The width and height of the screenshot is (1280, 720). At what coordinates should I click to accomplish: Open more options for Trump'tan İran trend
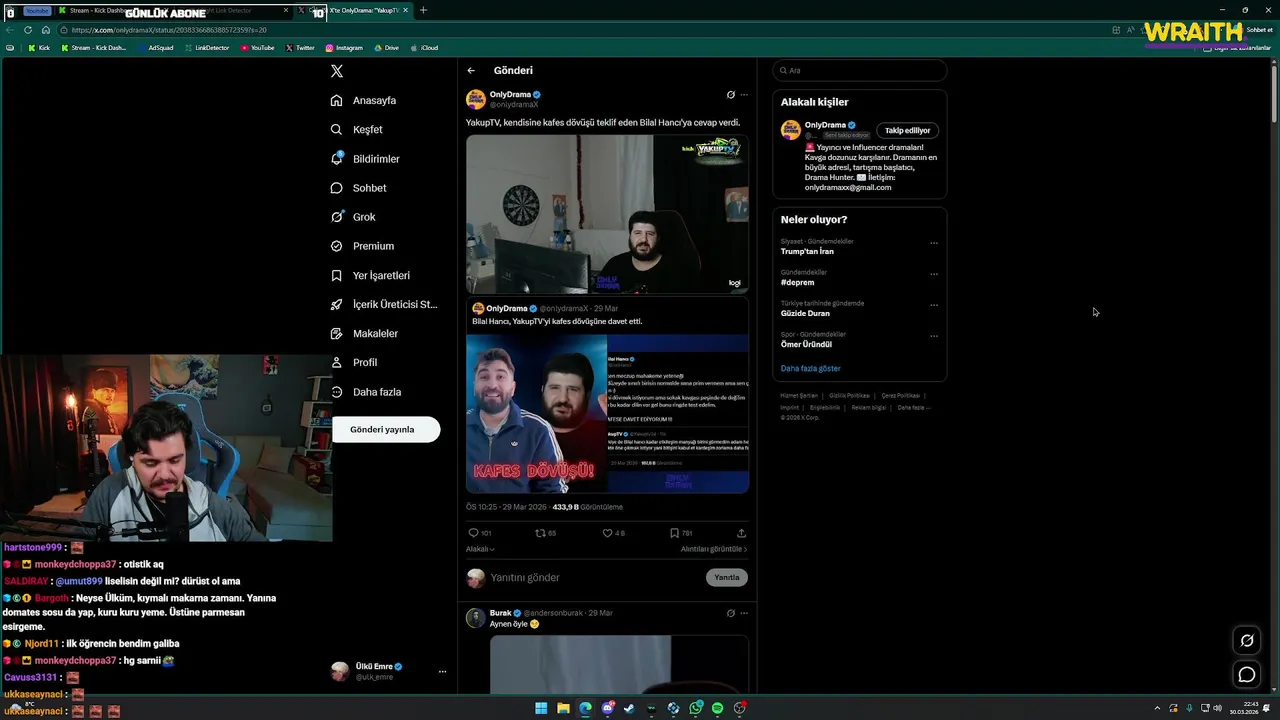(934, 243)
